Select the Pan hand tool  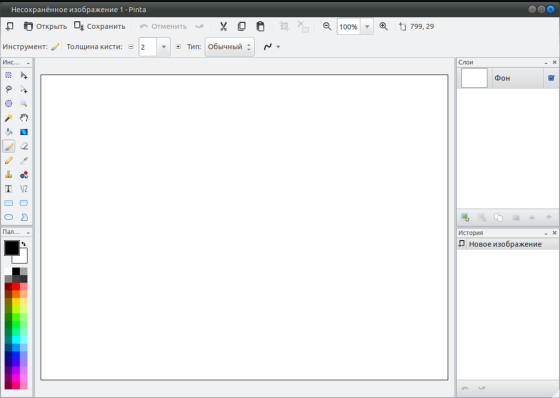[24, 118]
